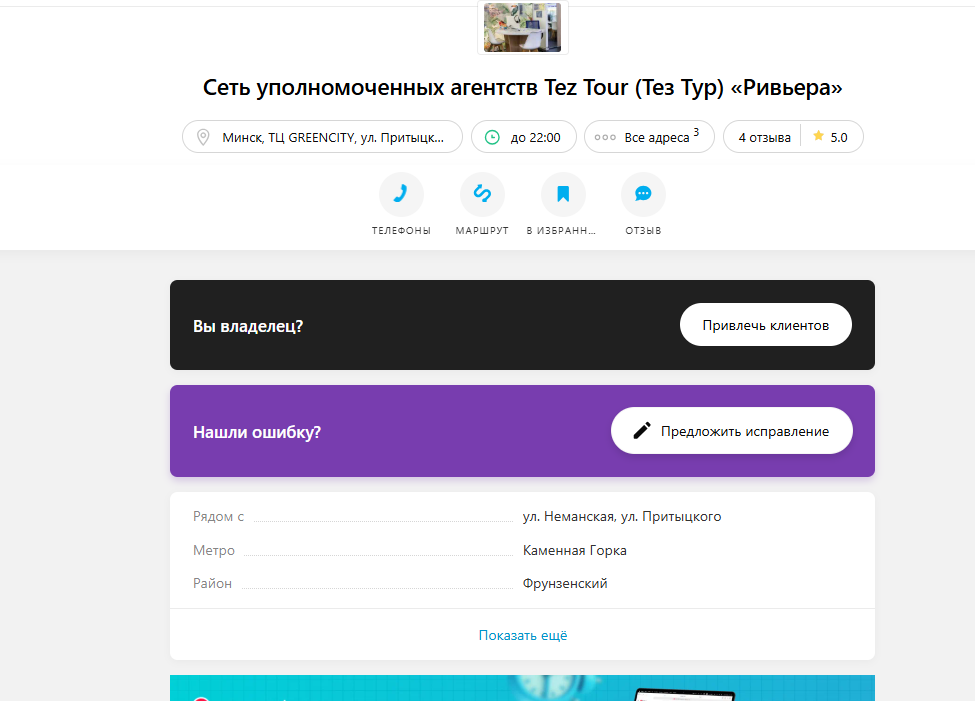
Task: Open the agency photo thumbnail
Action: [522, 27]
